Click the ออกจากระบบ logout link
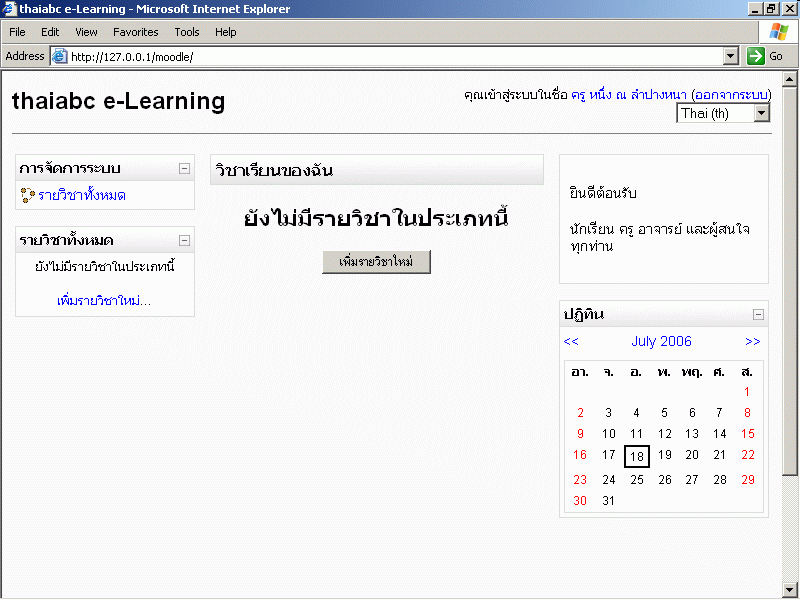Image resolution: width=800 pixels, height=600 pixels. 730,95
